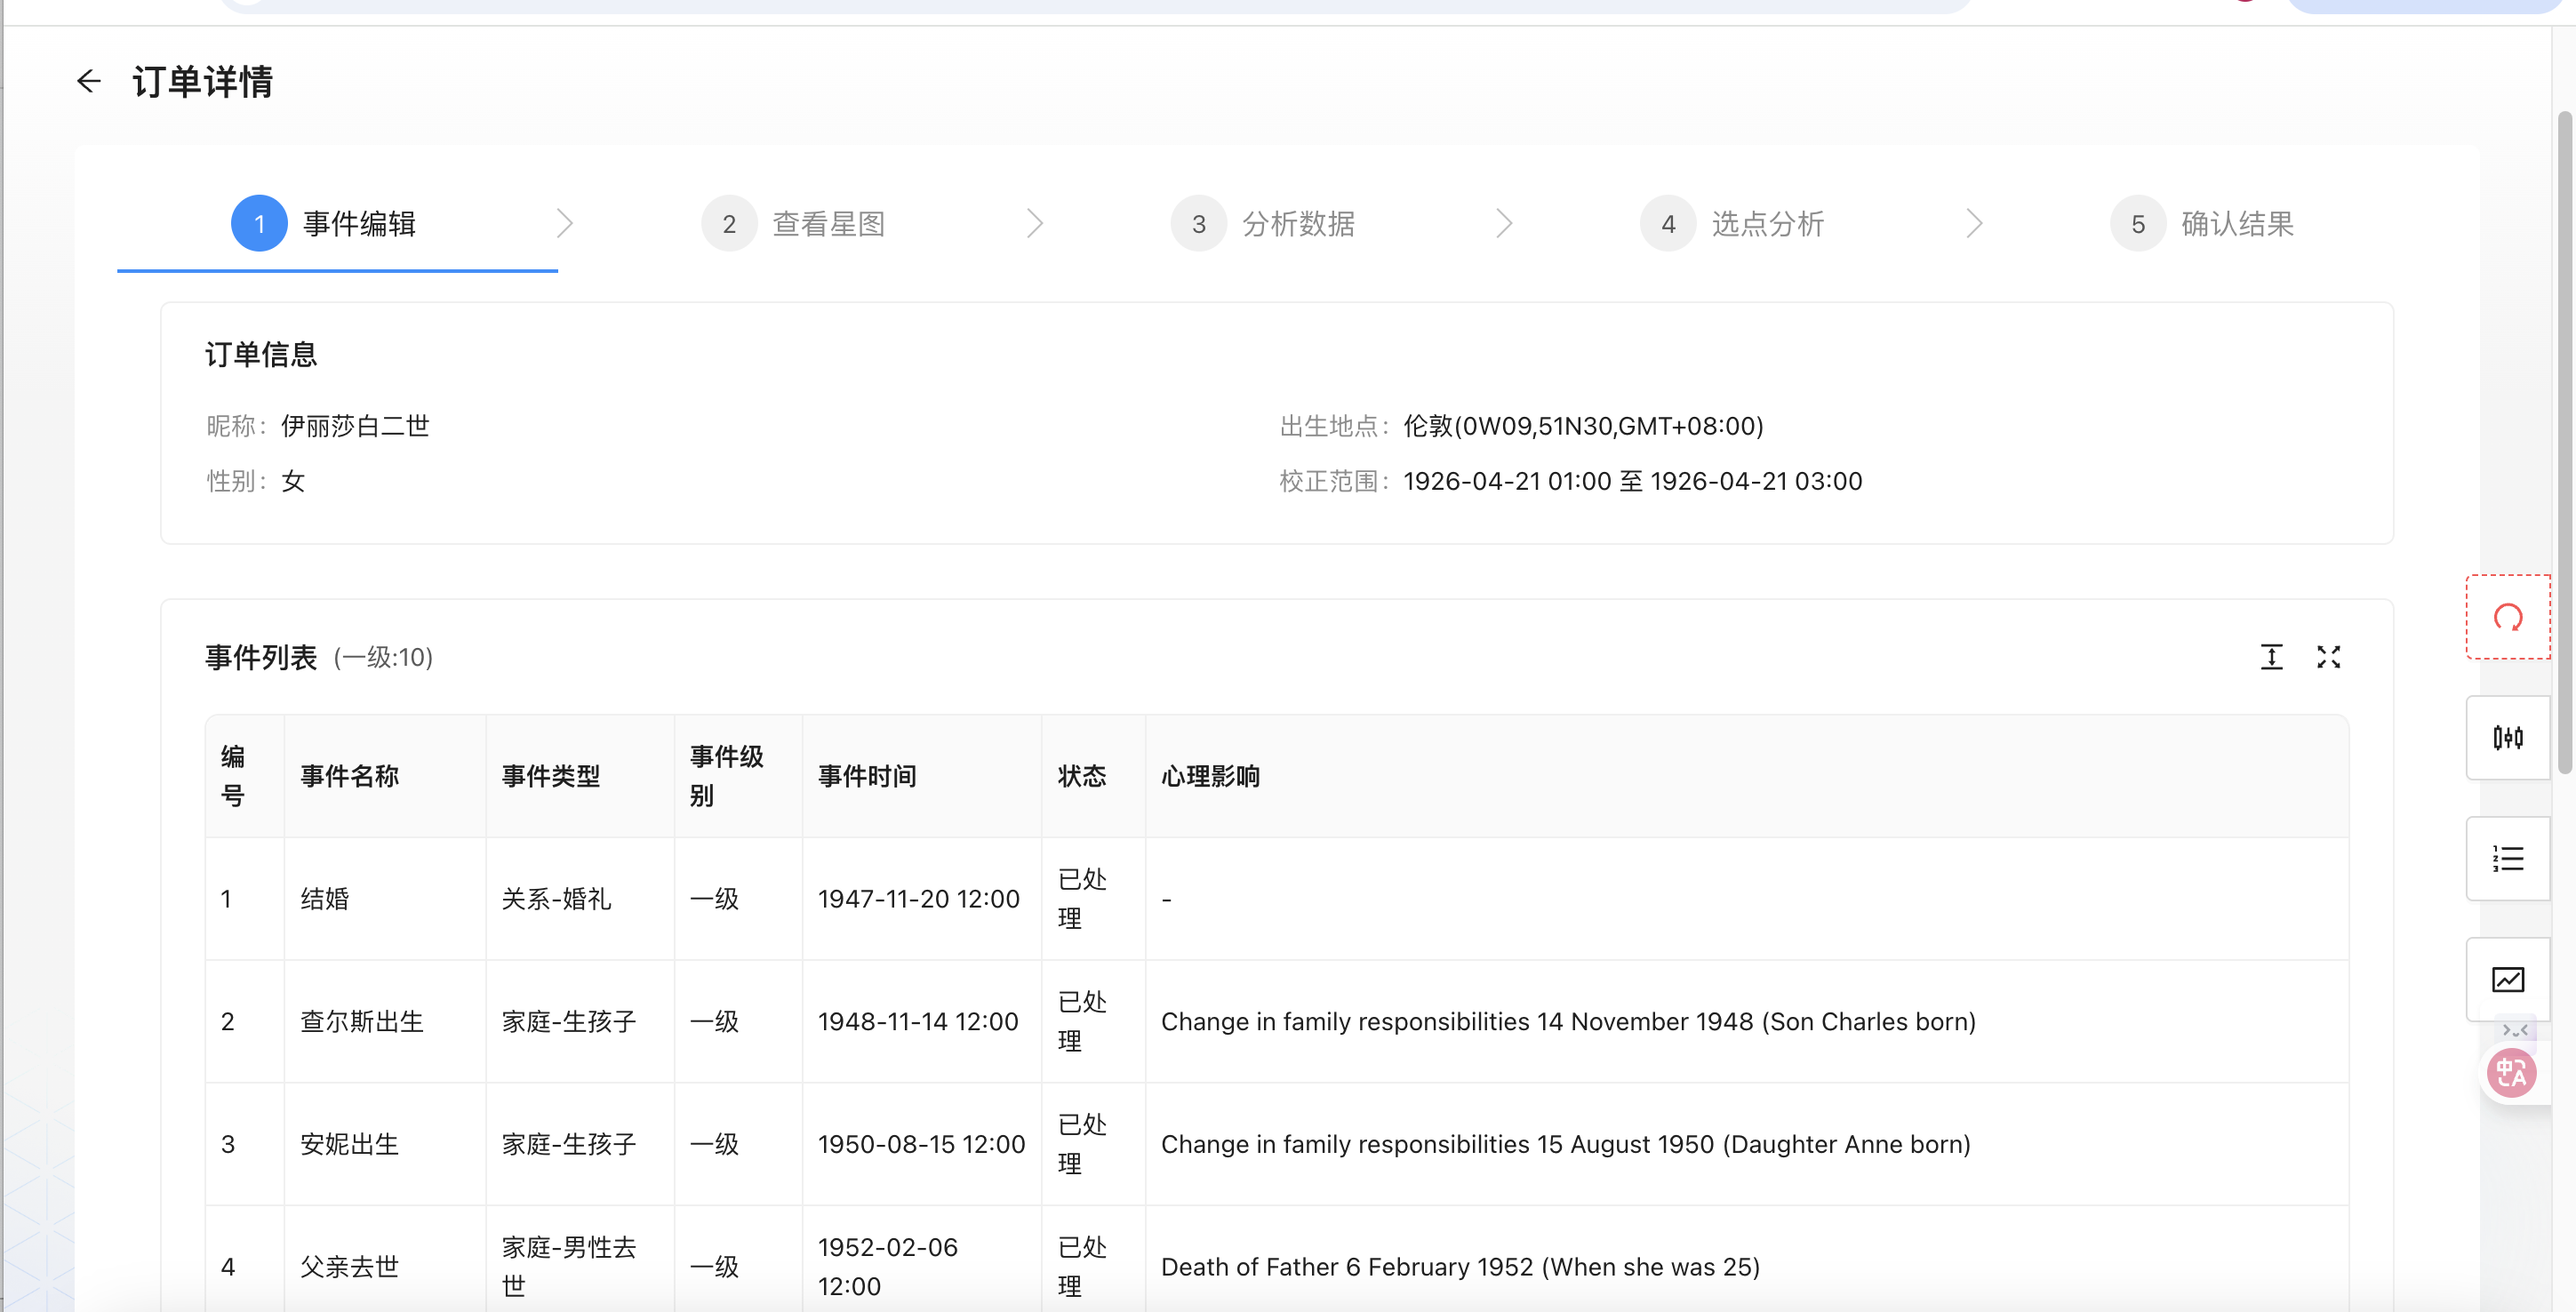Screen dimensions: 2576x1312
Task: Click the 结婚 event row
Action: (x=325, y=899)
